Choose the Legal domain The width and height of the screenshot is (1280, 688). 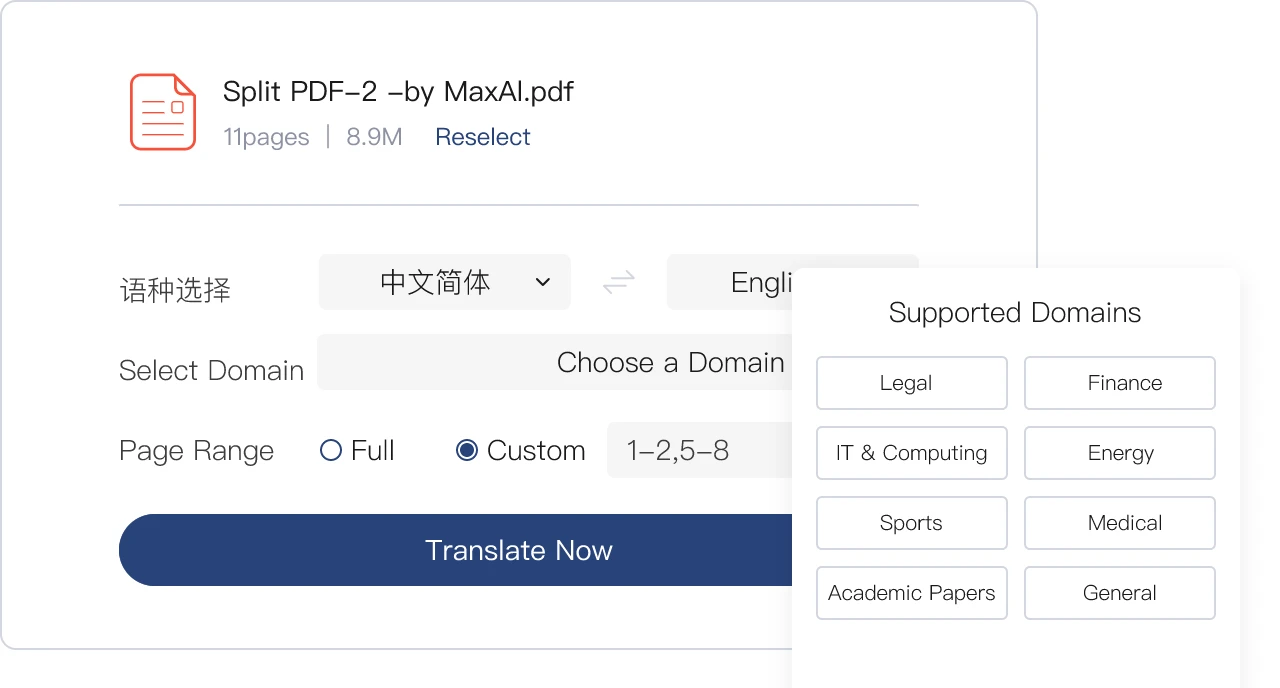[x=911, y=383]
